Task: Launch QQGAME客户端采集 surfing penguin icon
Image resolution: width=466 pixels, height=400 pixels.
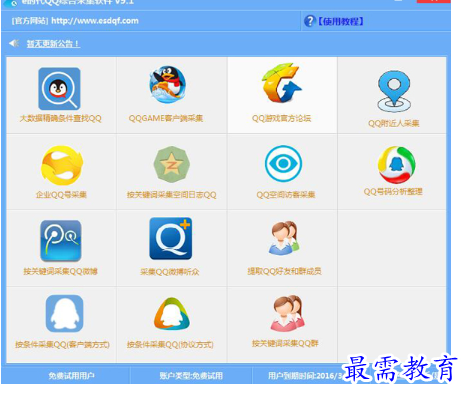Action: click(168, 84)
